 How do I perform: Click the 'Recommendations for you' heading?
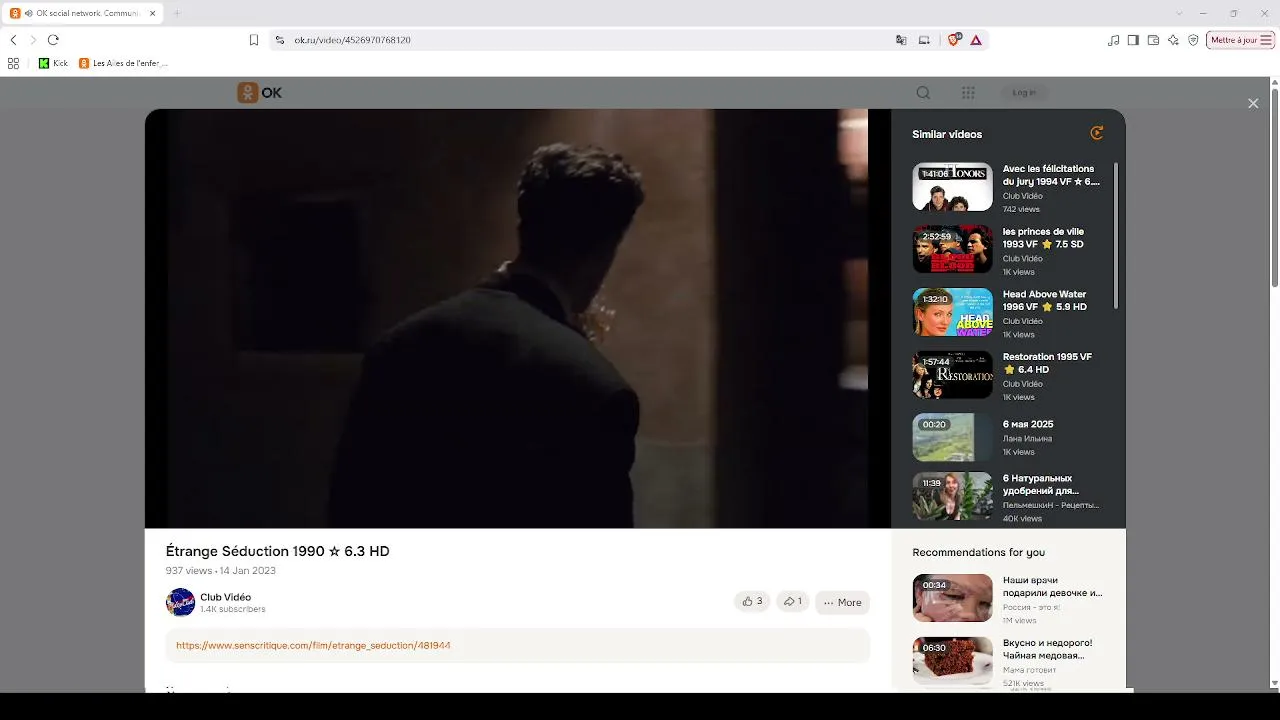979,552
